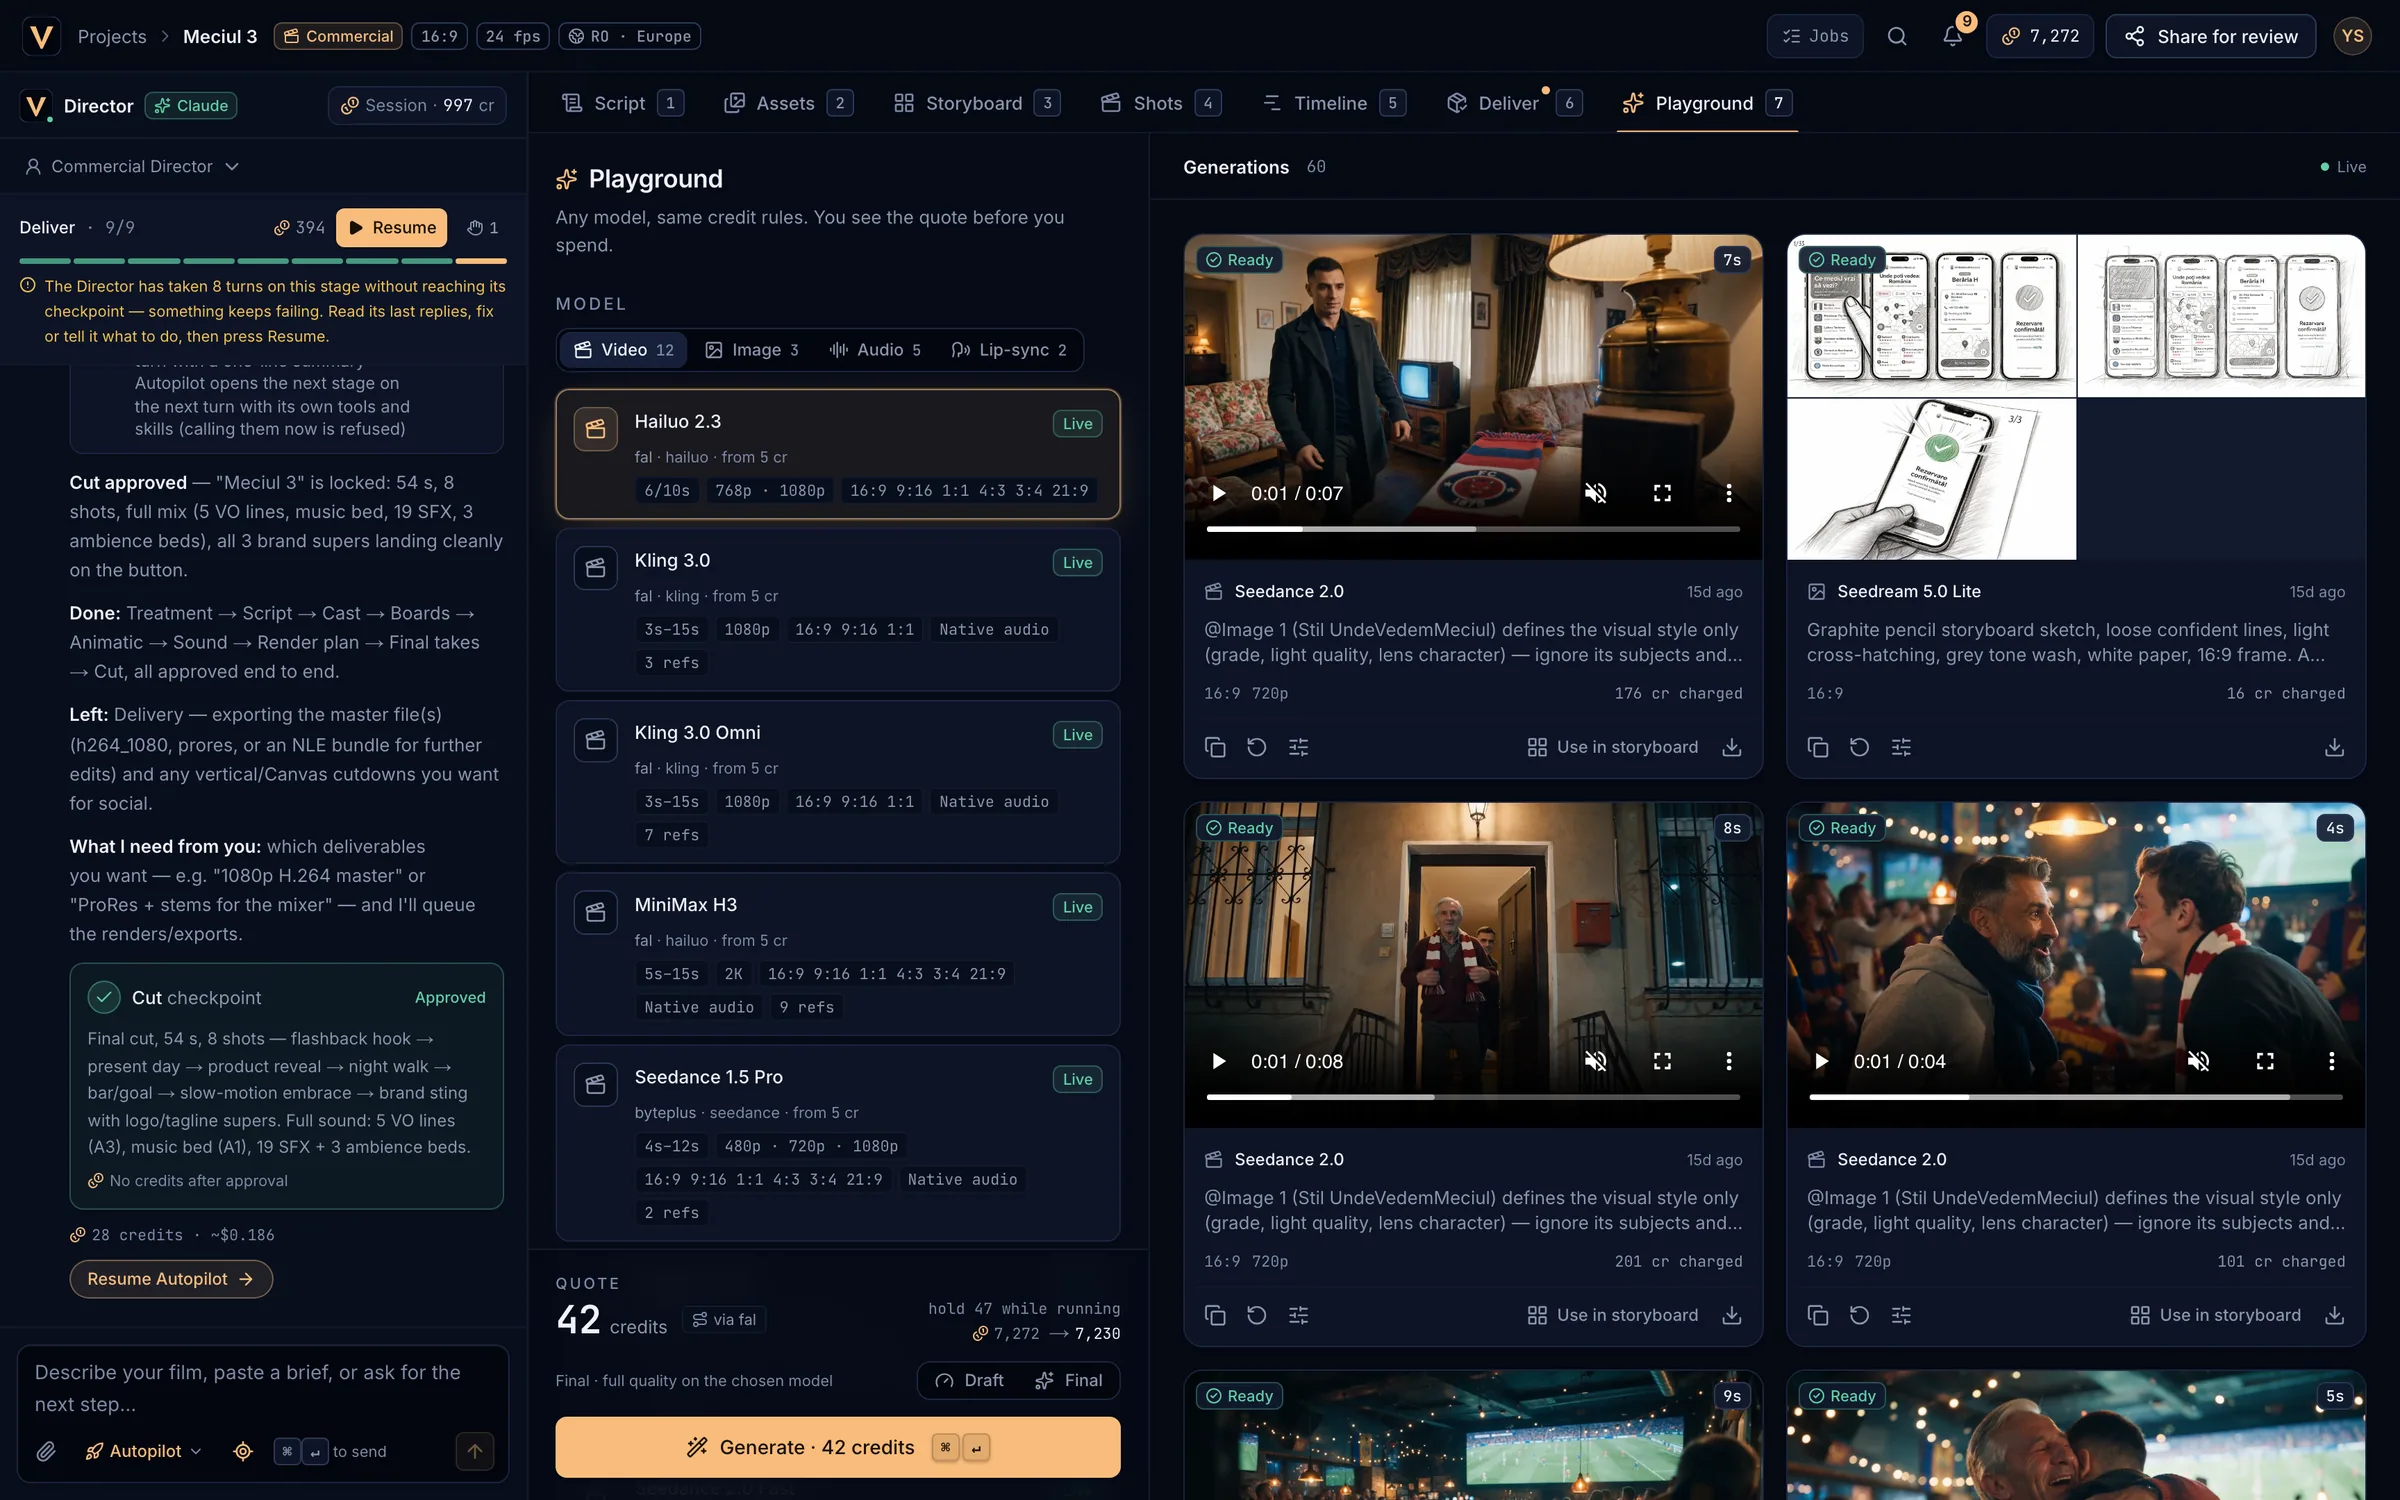The width and height of the screenshot is (2400, 1500).
Task: Open the Timeline tab
Action: pos(1333,103)
